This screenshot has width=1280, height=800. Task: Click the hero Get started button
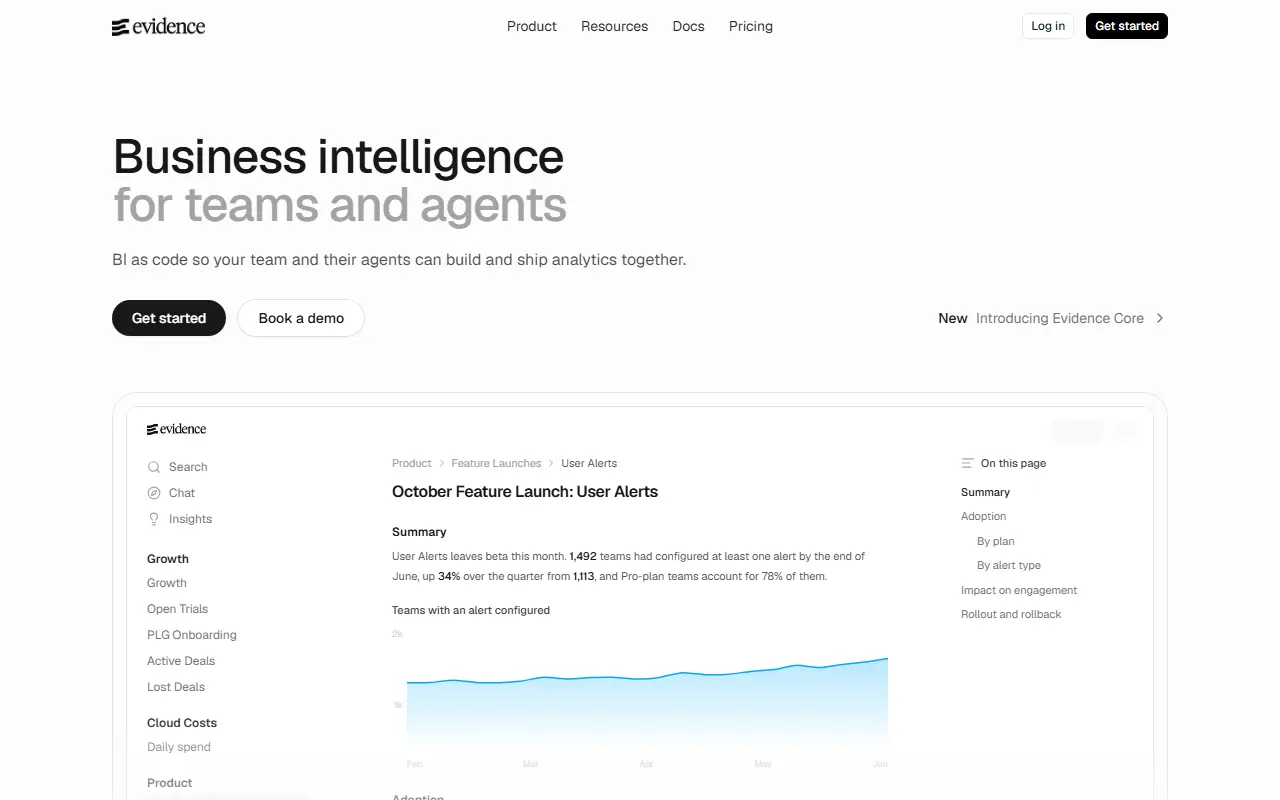point(169,318)
